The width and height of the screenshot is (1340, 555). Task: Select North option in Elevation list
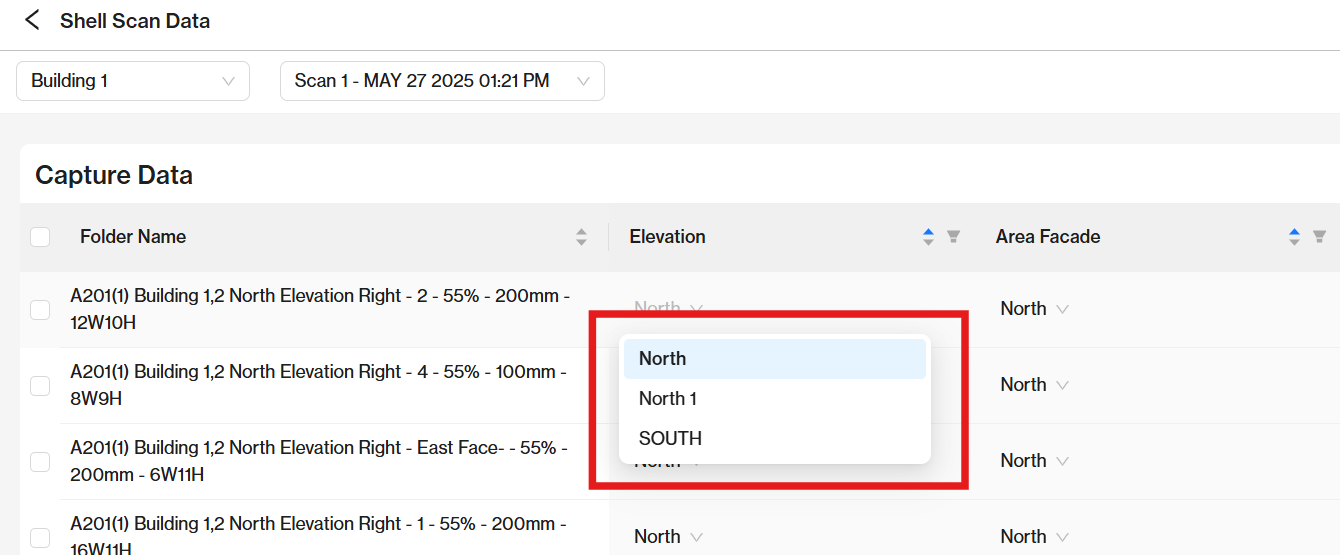[x=775, y=359]
